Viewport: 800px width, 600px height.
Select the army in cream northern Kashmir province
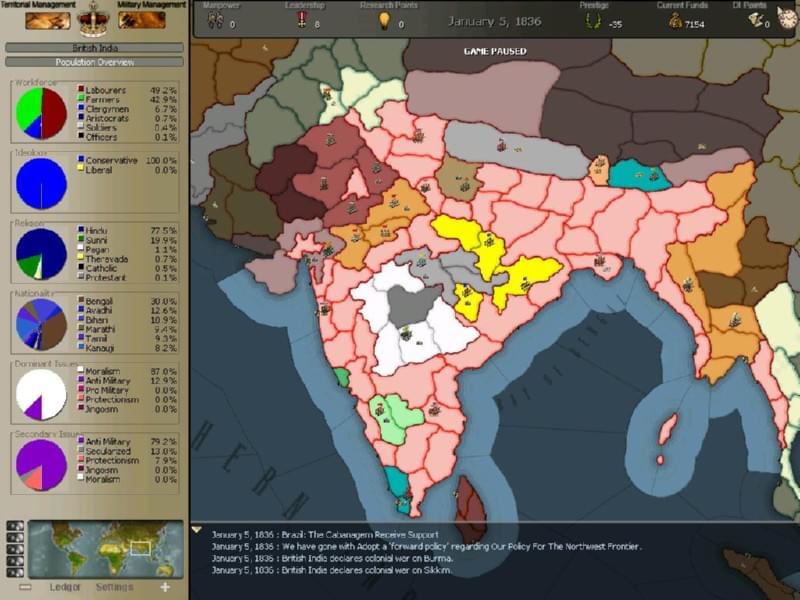click(x=327, y=95)
